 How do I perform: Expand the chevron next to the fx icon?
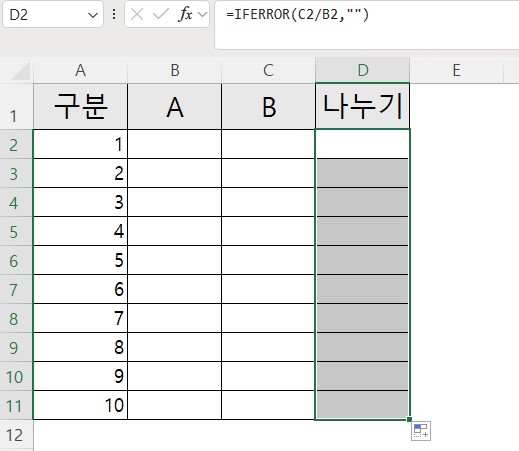202,14
